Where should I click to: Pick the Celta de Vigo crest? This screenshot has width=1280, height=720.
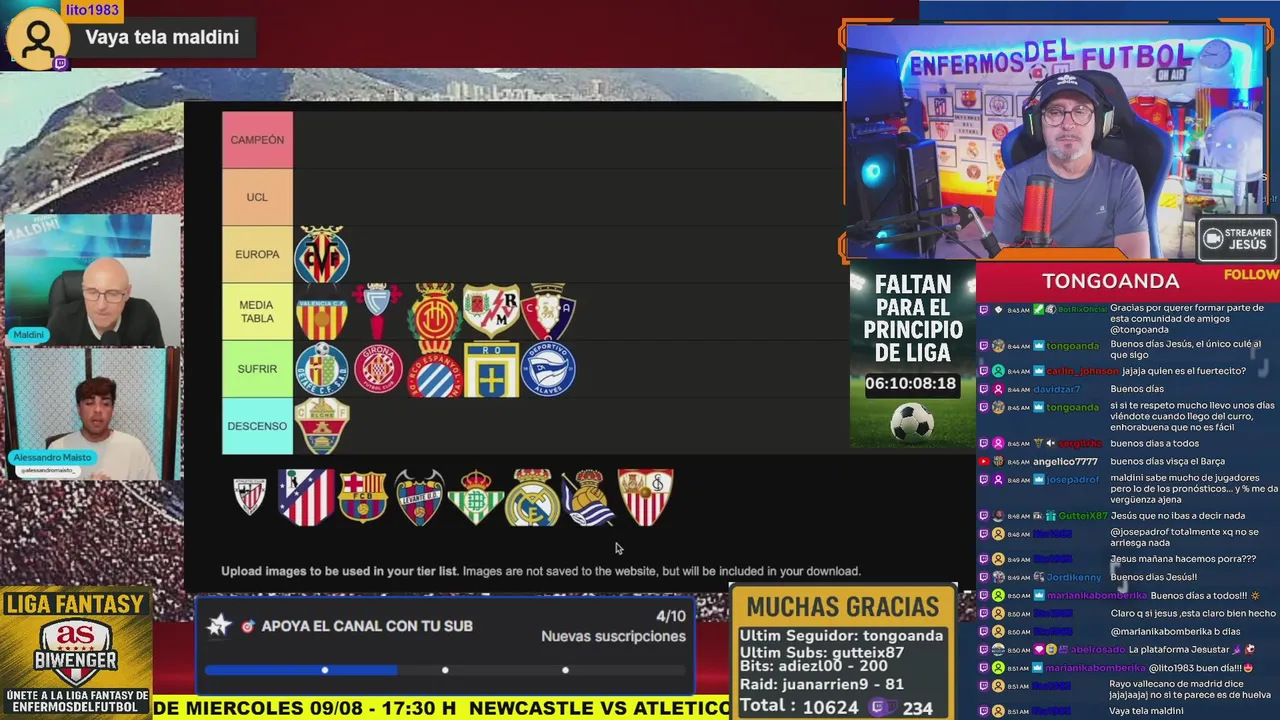click(377, 312)
